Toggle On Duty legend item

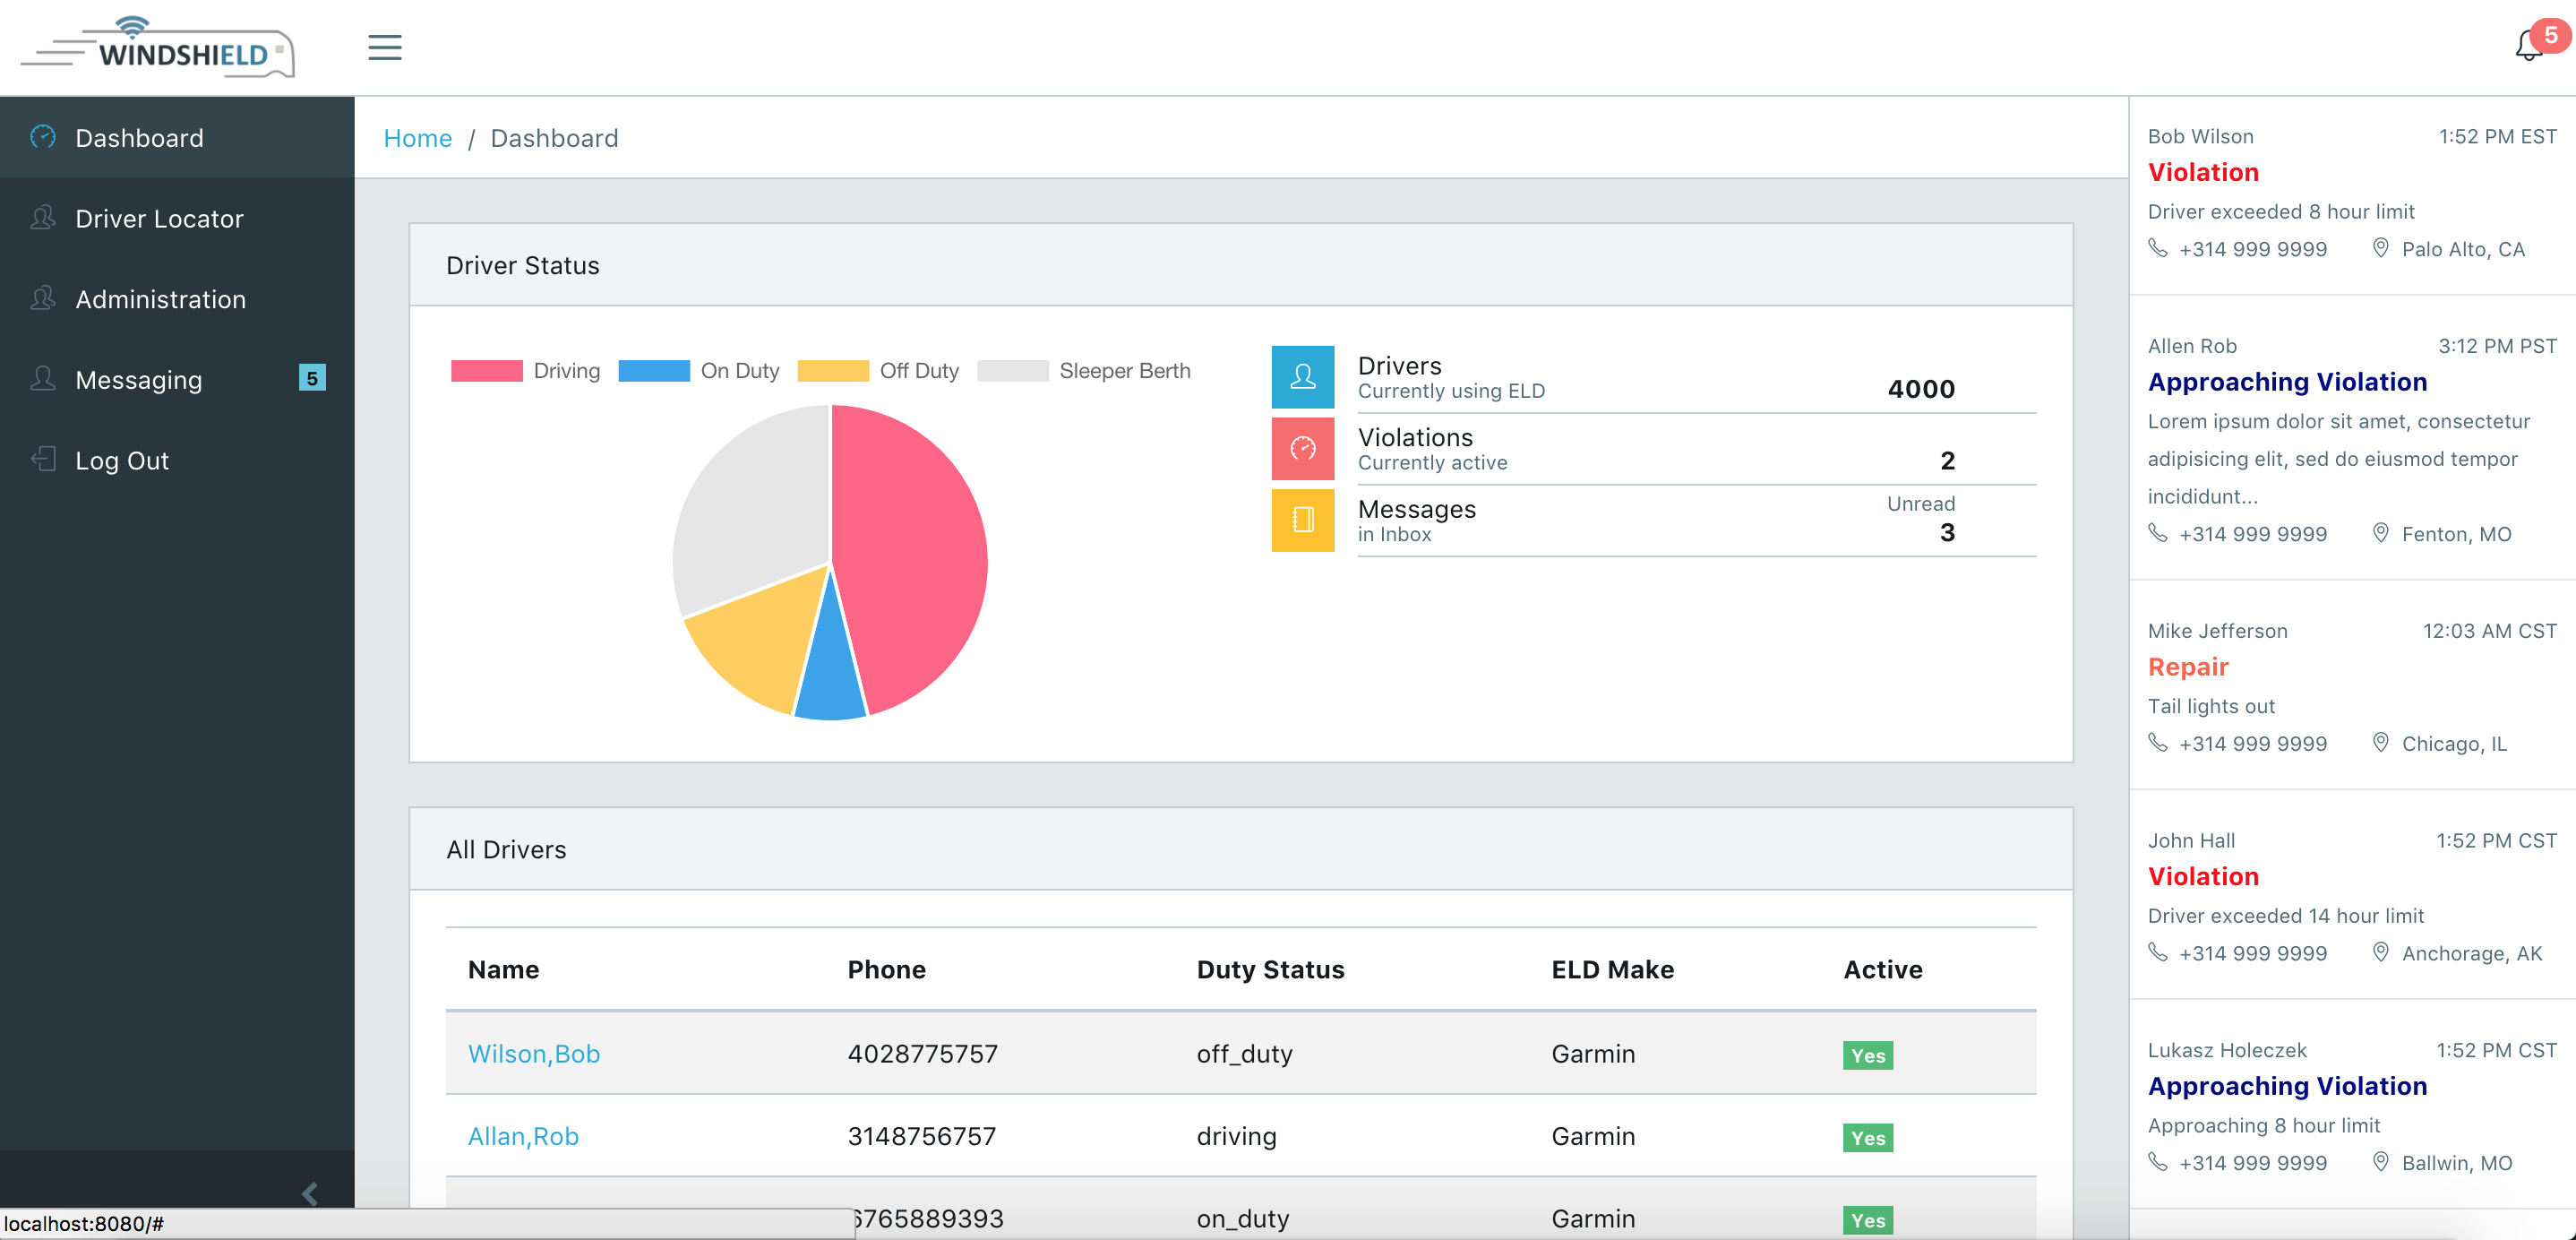point(698,371)
